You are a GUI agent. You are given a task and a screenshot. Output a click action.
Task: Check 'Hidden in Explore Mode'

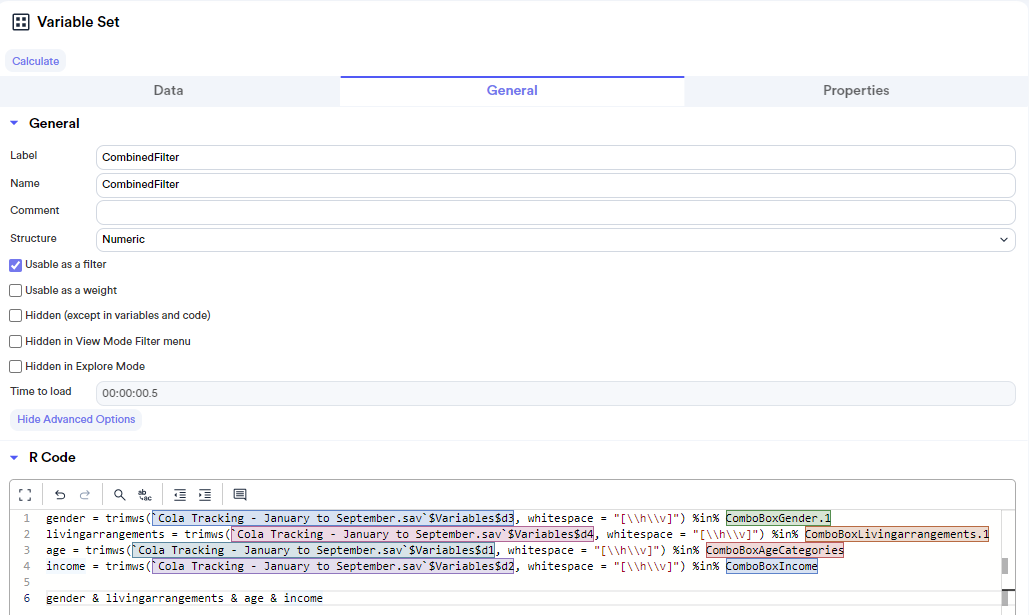(x=14, y=366)
